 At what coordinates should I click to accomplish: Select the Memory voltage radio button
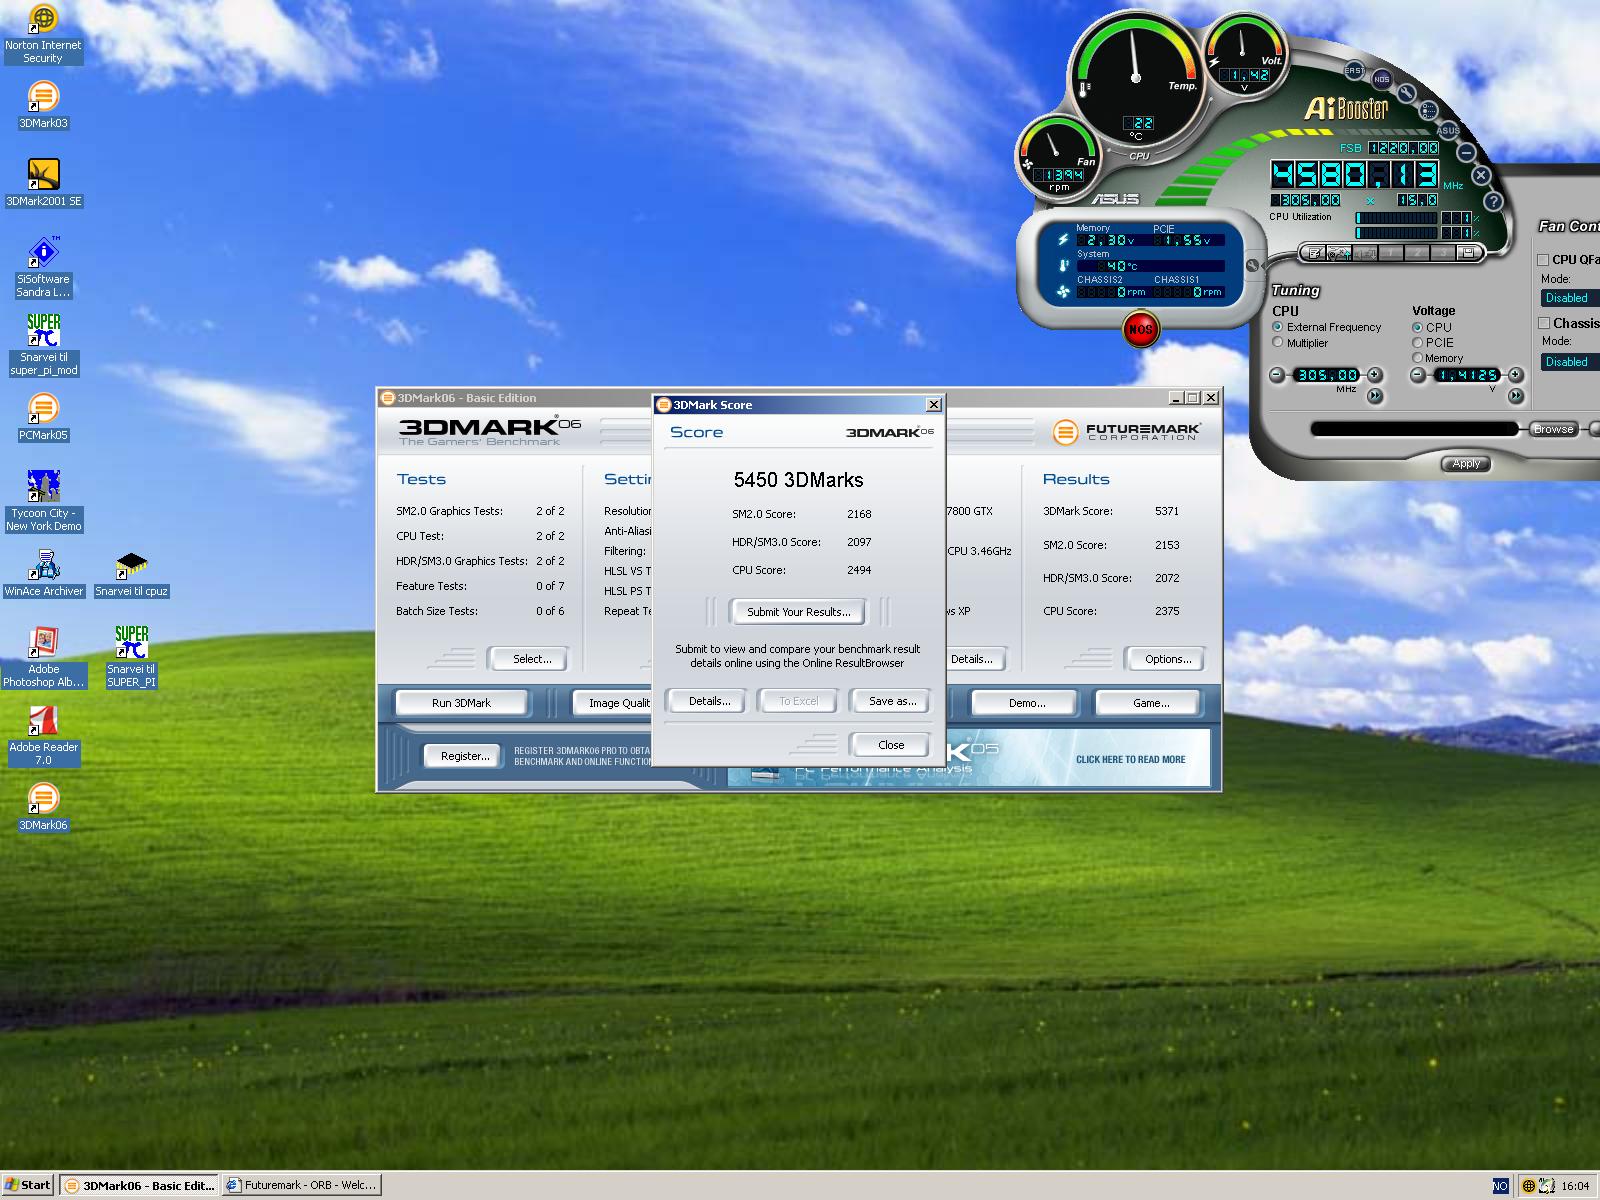[x=1418, y=358]
